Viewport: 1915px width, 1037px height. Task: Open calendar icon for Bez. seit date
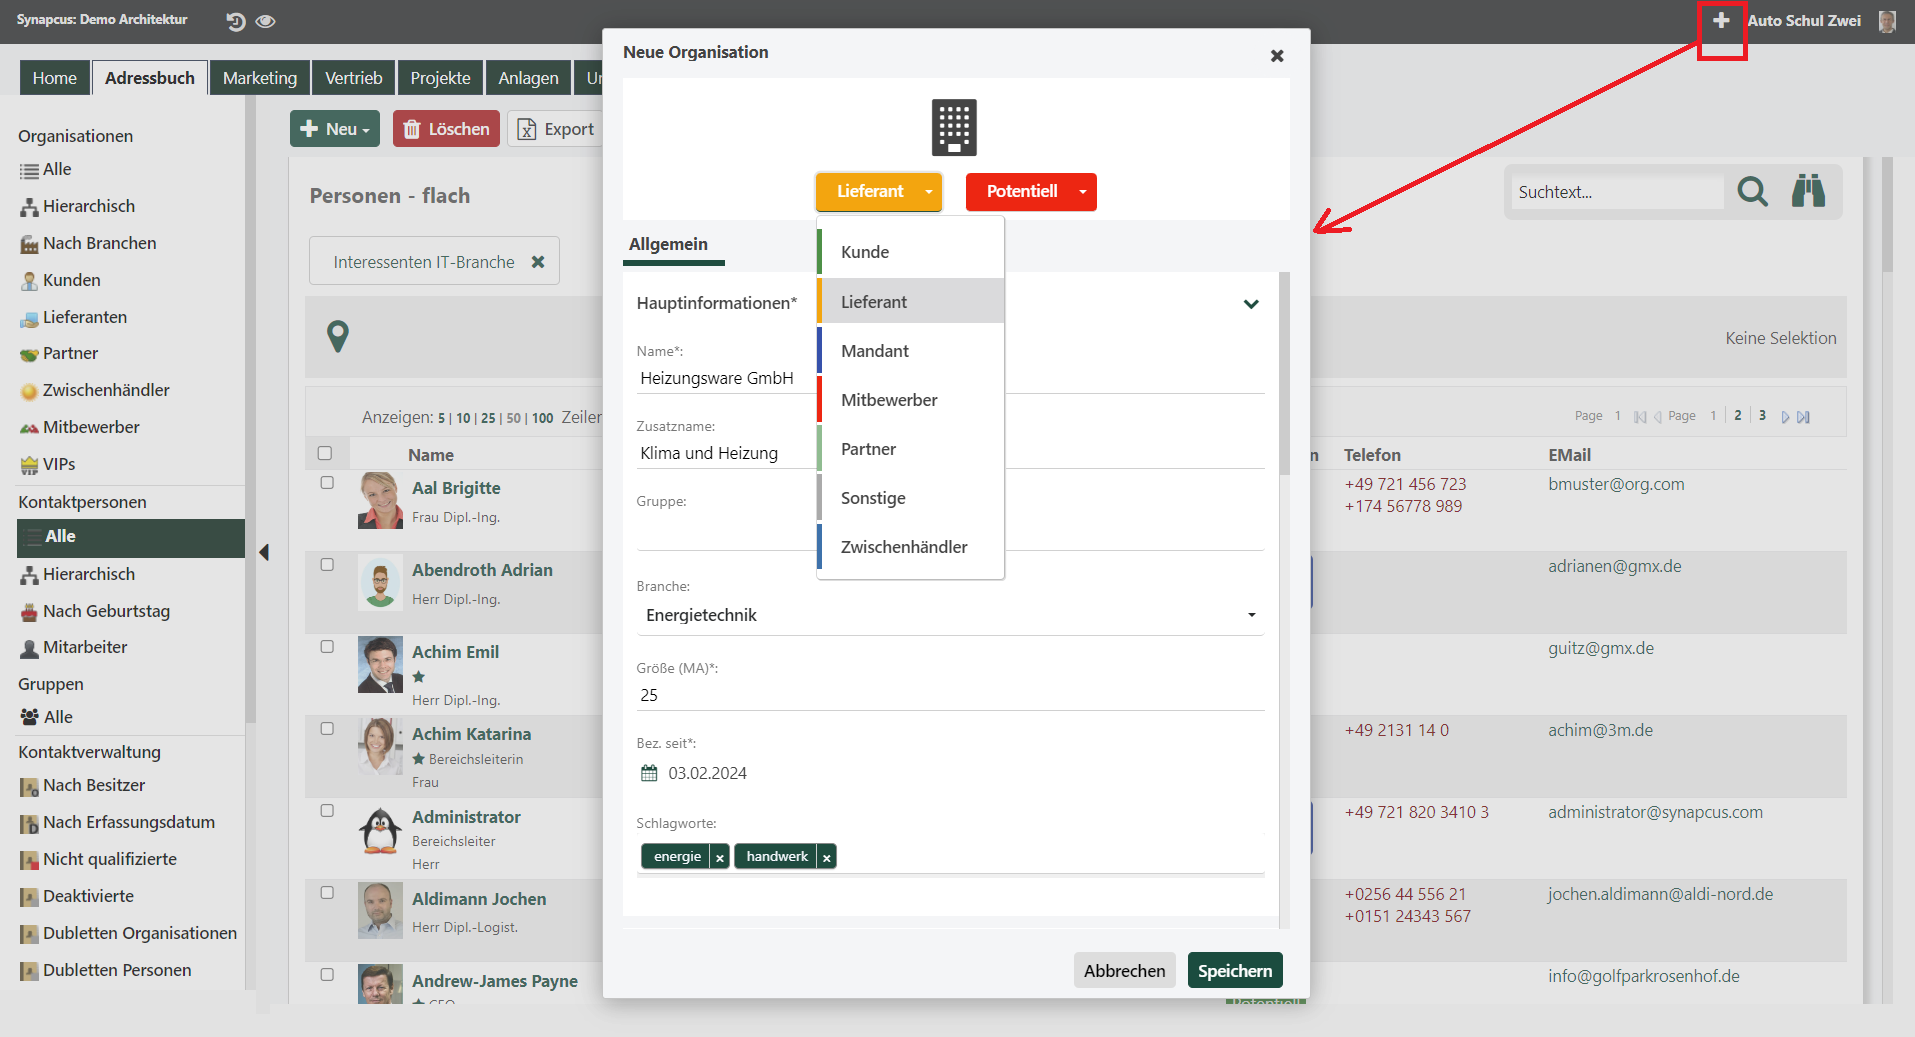click(649, 773)
